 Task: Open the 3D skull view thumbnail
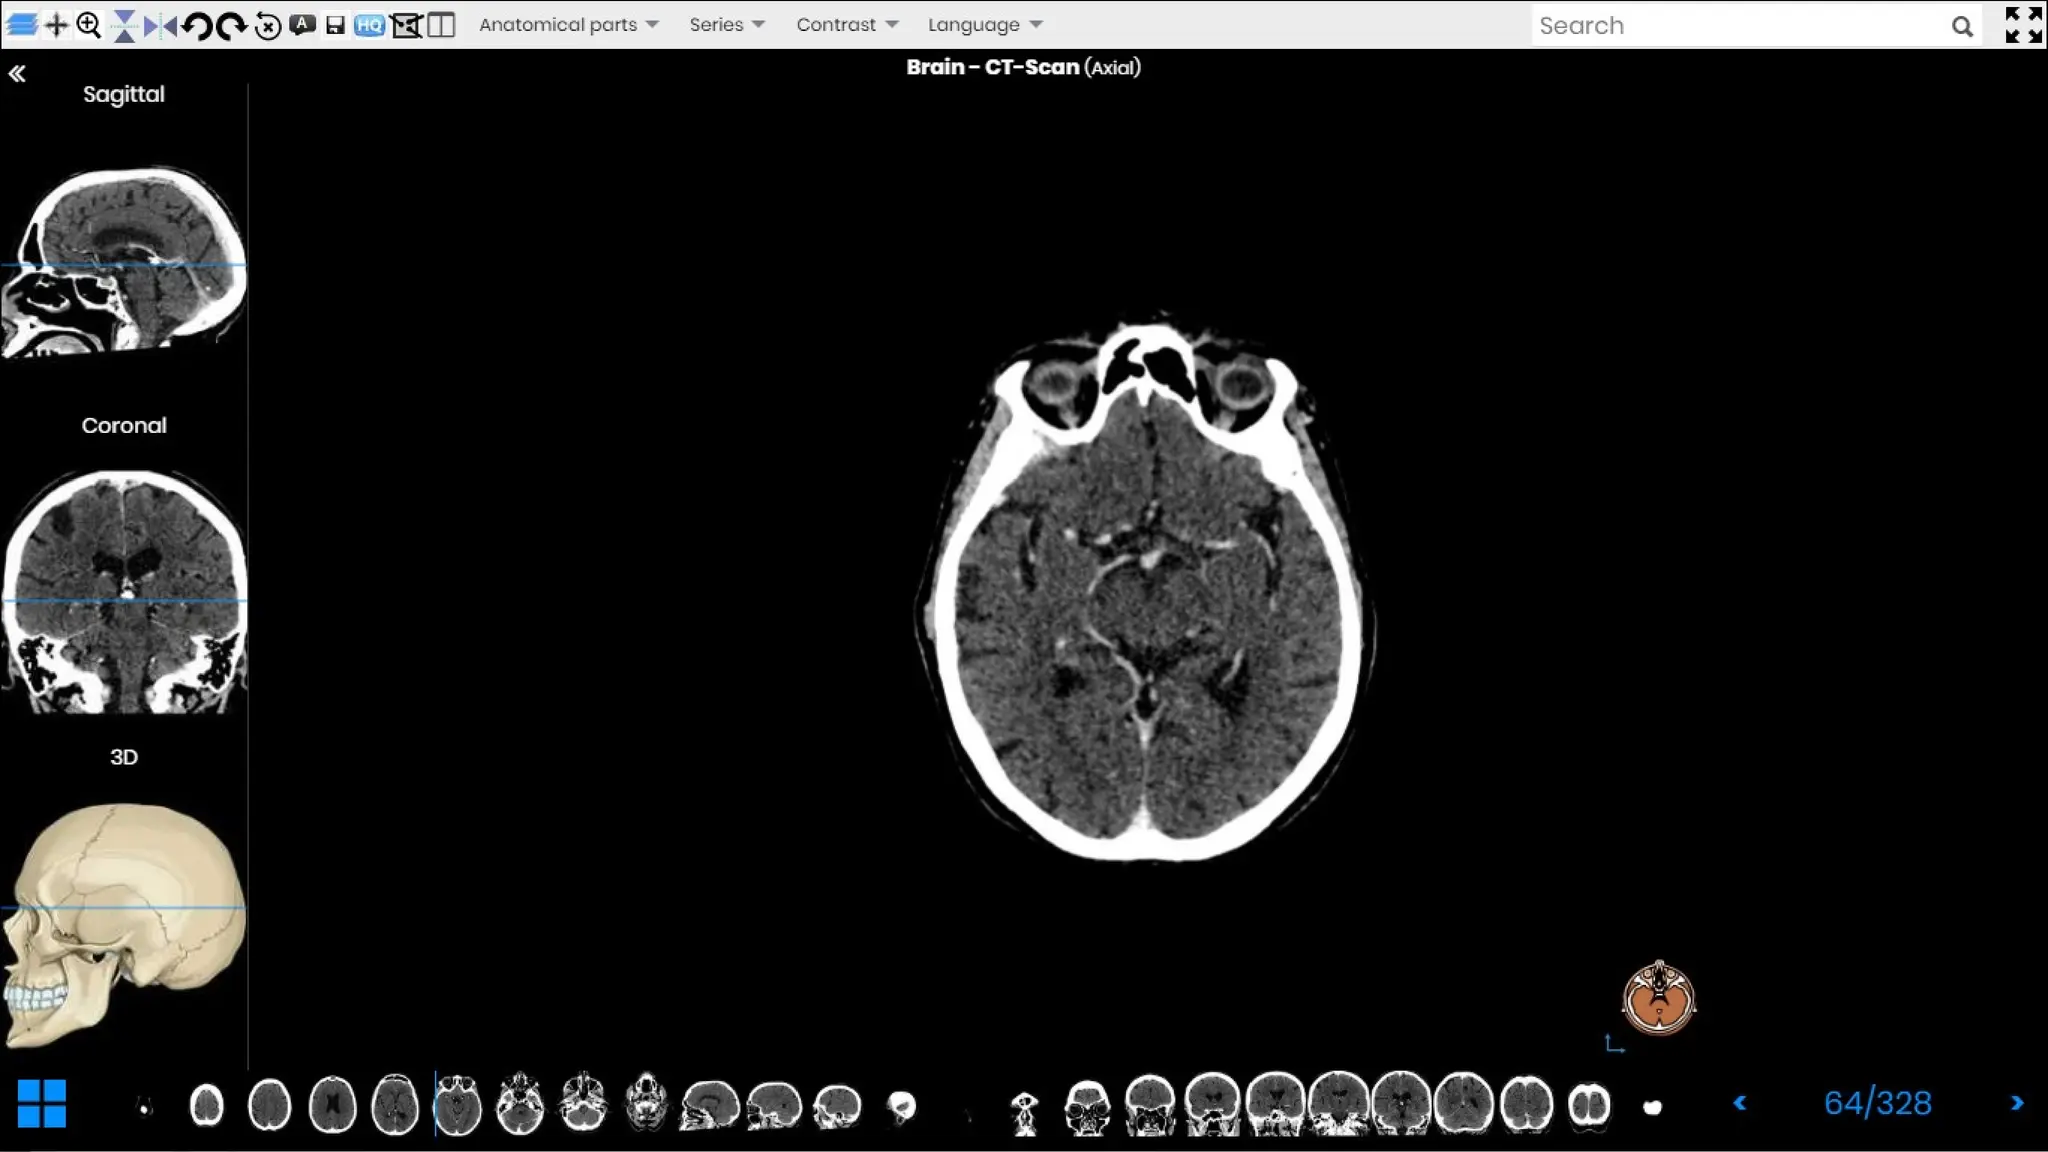(x=124, y=925)
